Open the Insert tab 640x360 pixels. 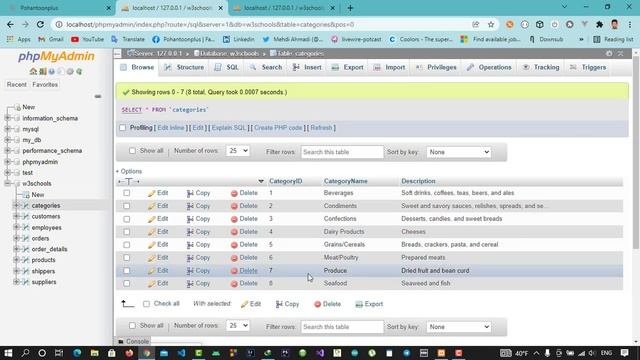click(307, 67)
